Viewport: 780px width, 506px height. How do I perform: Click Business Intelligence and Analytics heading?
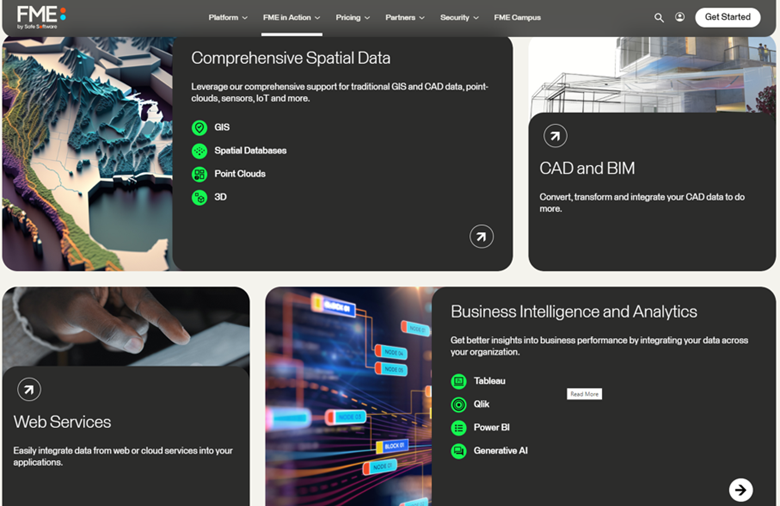pyautogui.click(x=574, y=312)
